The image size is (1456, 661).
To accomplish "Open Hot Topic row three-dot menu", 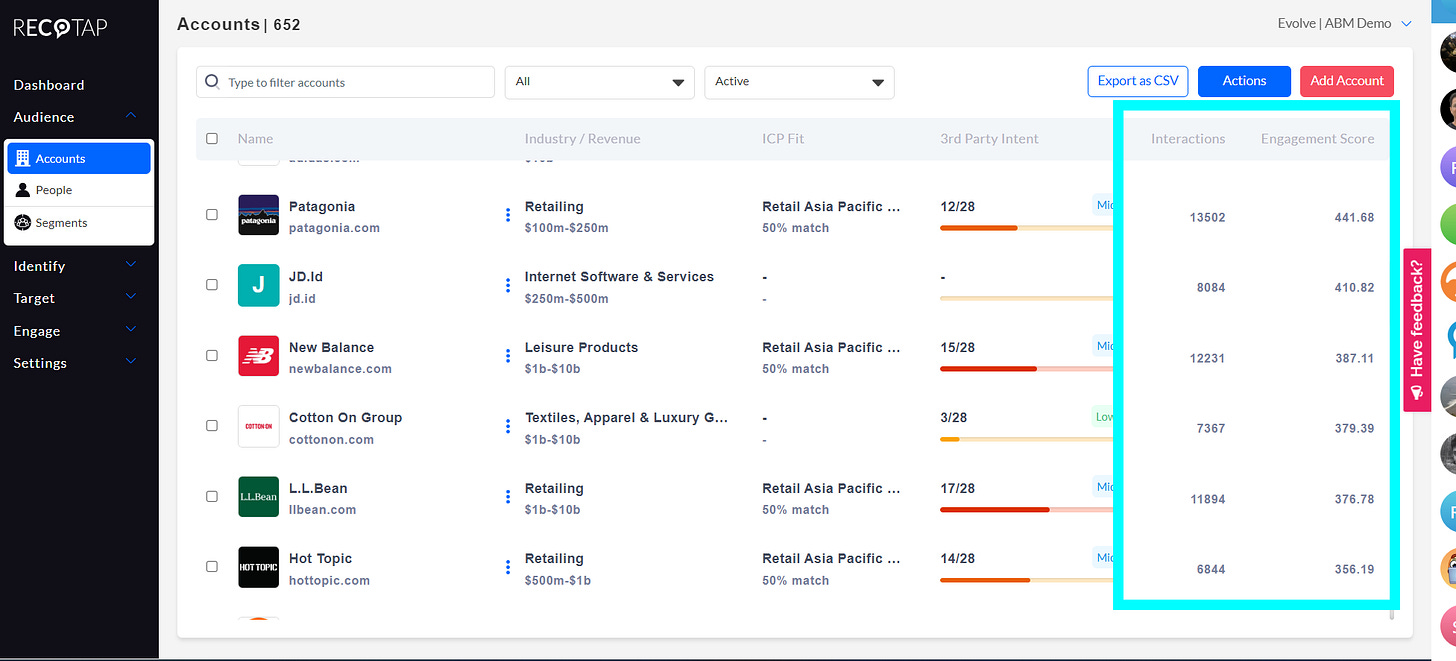I will [508, 567].
